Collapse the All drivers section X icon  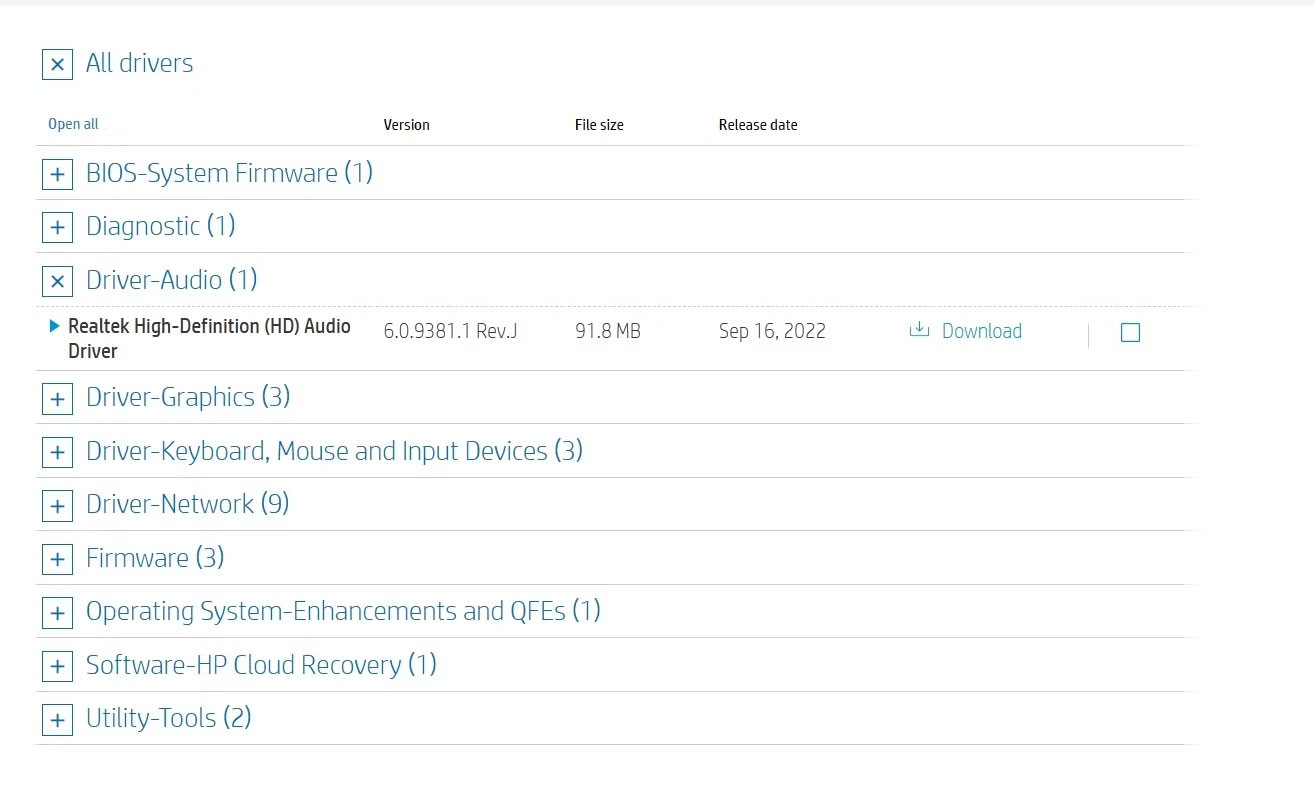tap(57, 65)
